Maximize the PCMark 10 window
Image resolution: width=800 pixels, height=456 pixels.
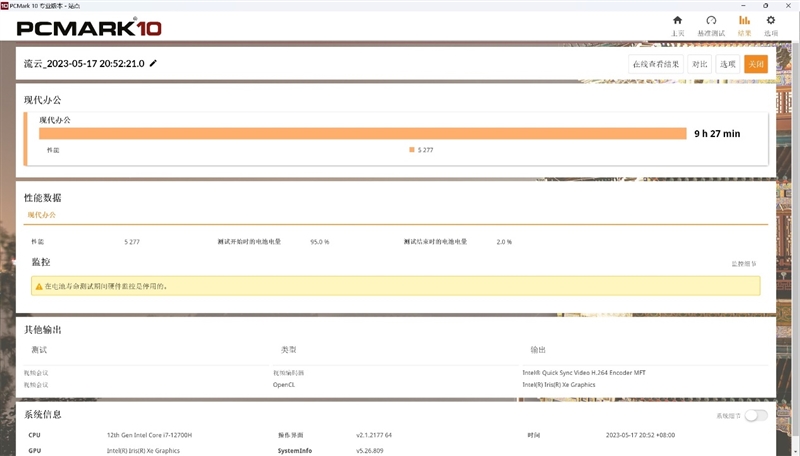coord(765,6)
